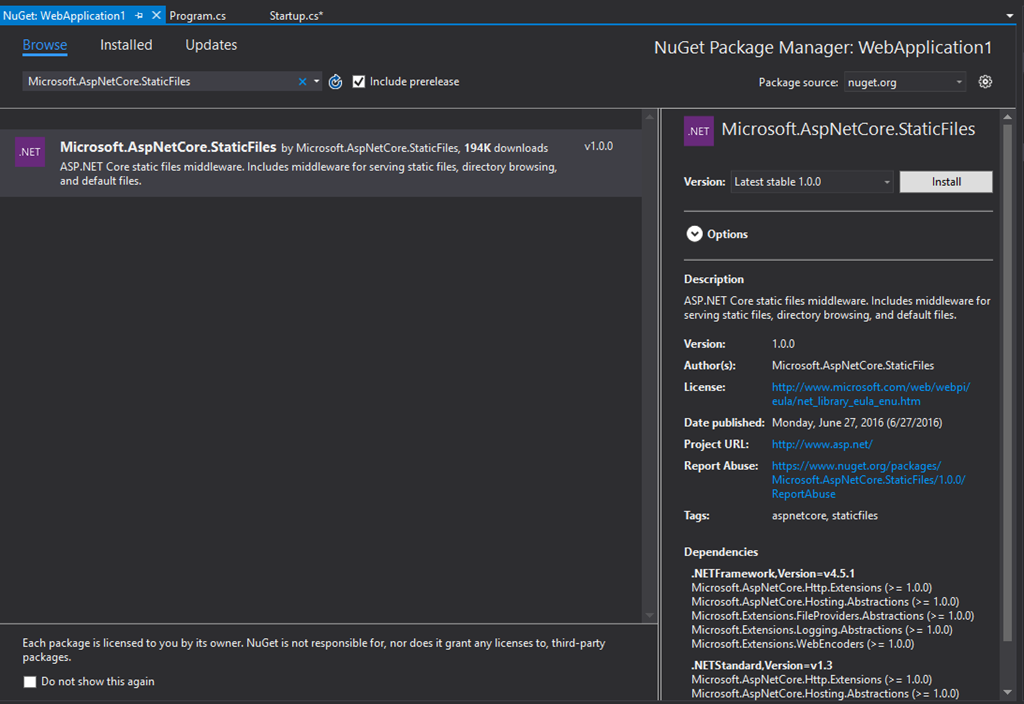
Task: Click details pane scroll down arrow
Action: point(1008,692)
